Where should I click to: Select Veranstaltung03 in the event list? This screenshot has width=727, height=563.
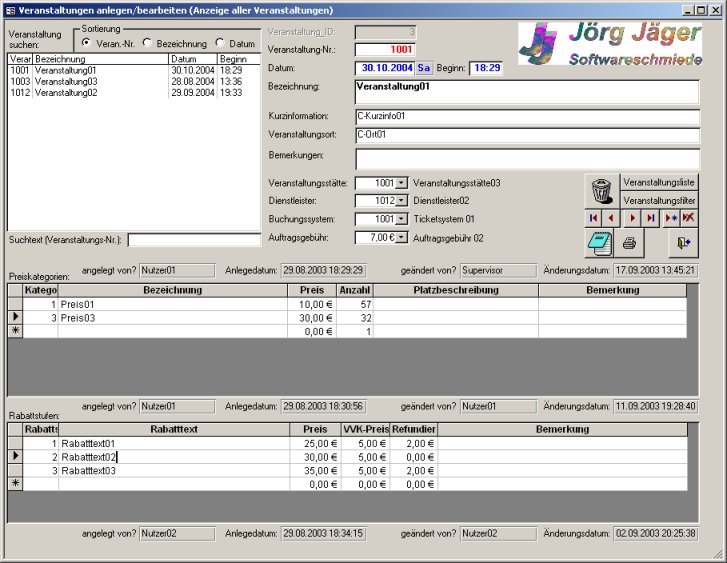pyautogui.click(x=65, y=82)
